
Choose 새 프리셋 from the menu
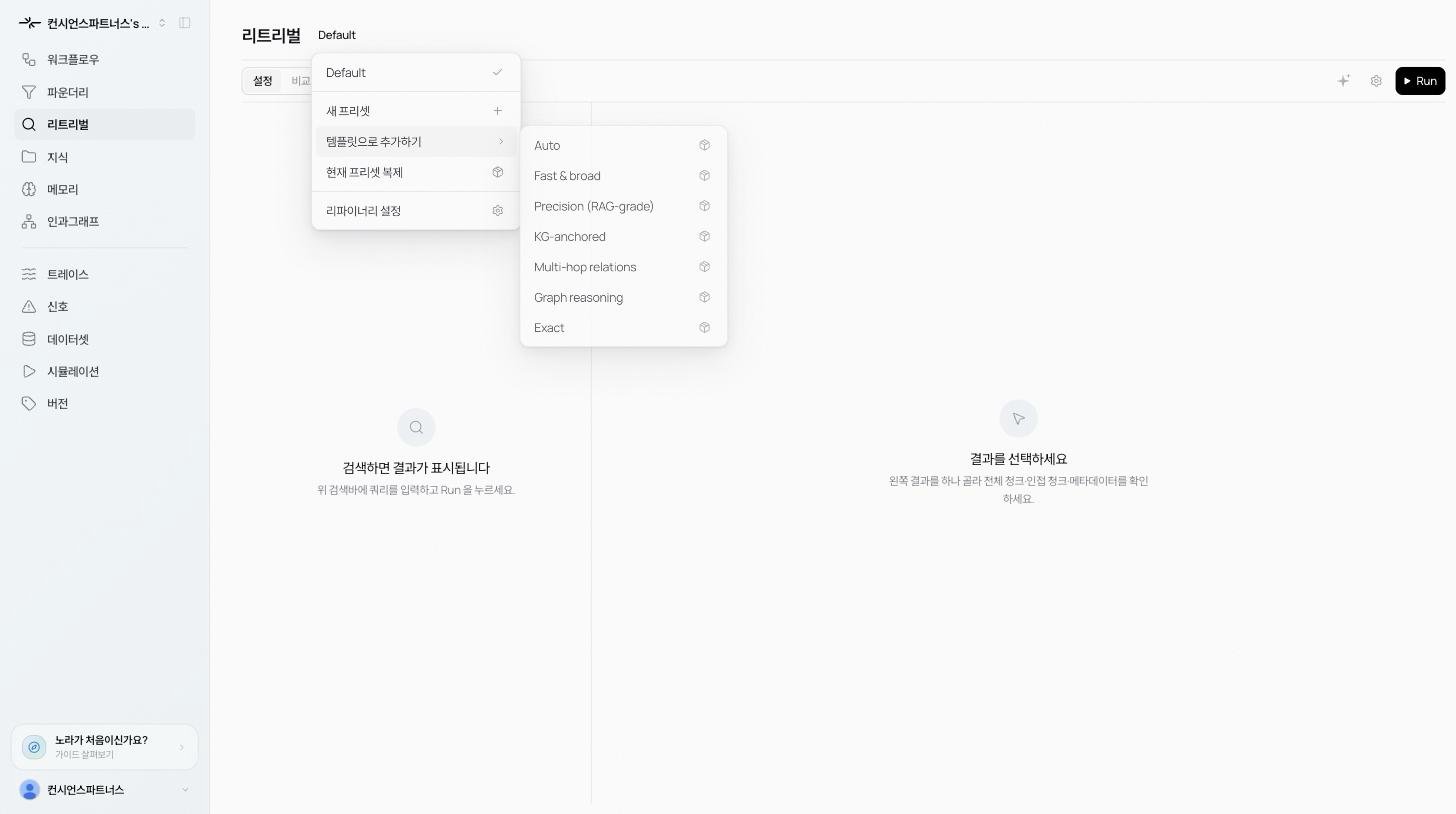(416, 111)
